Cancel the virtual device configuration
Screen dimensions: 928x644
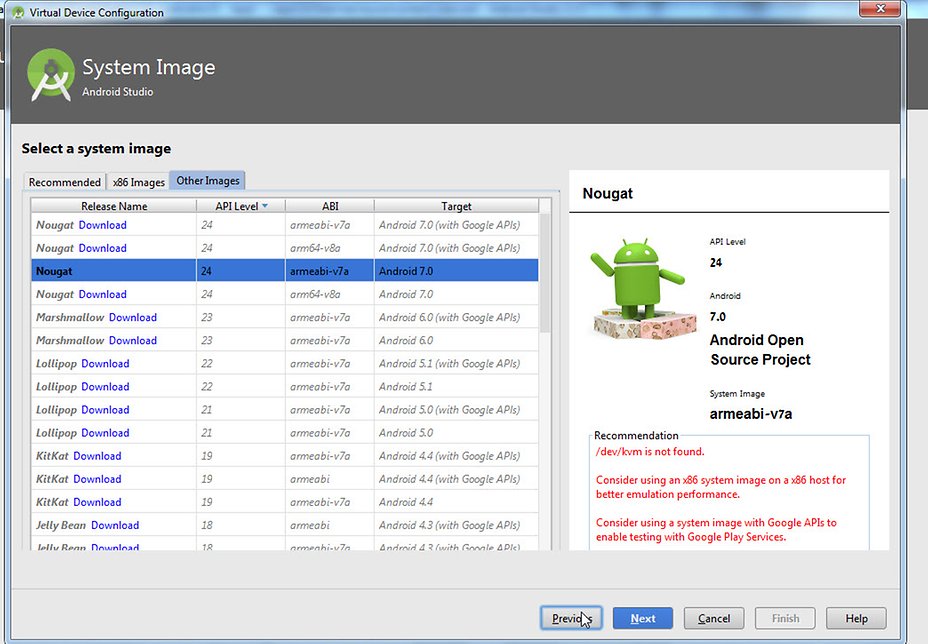click(714, 619)
